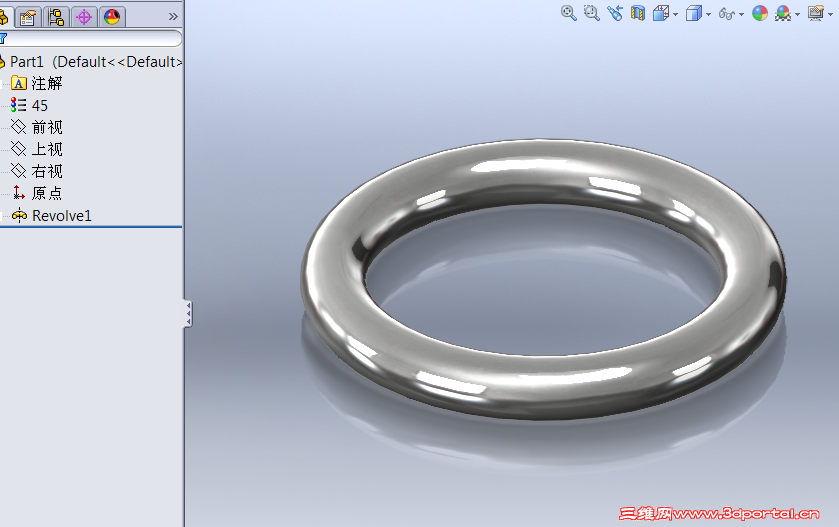Click the Previous View icon

click(x=615, y=13)
